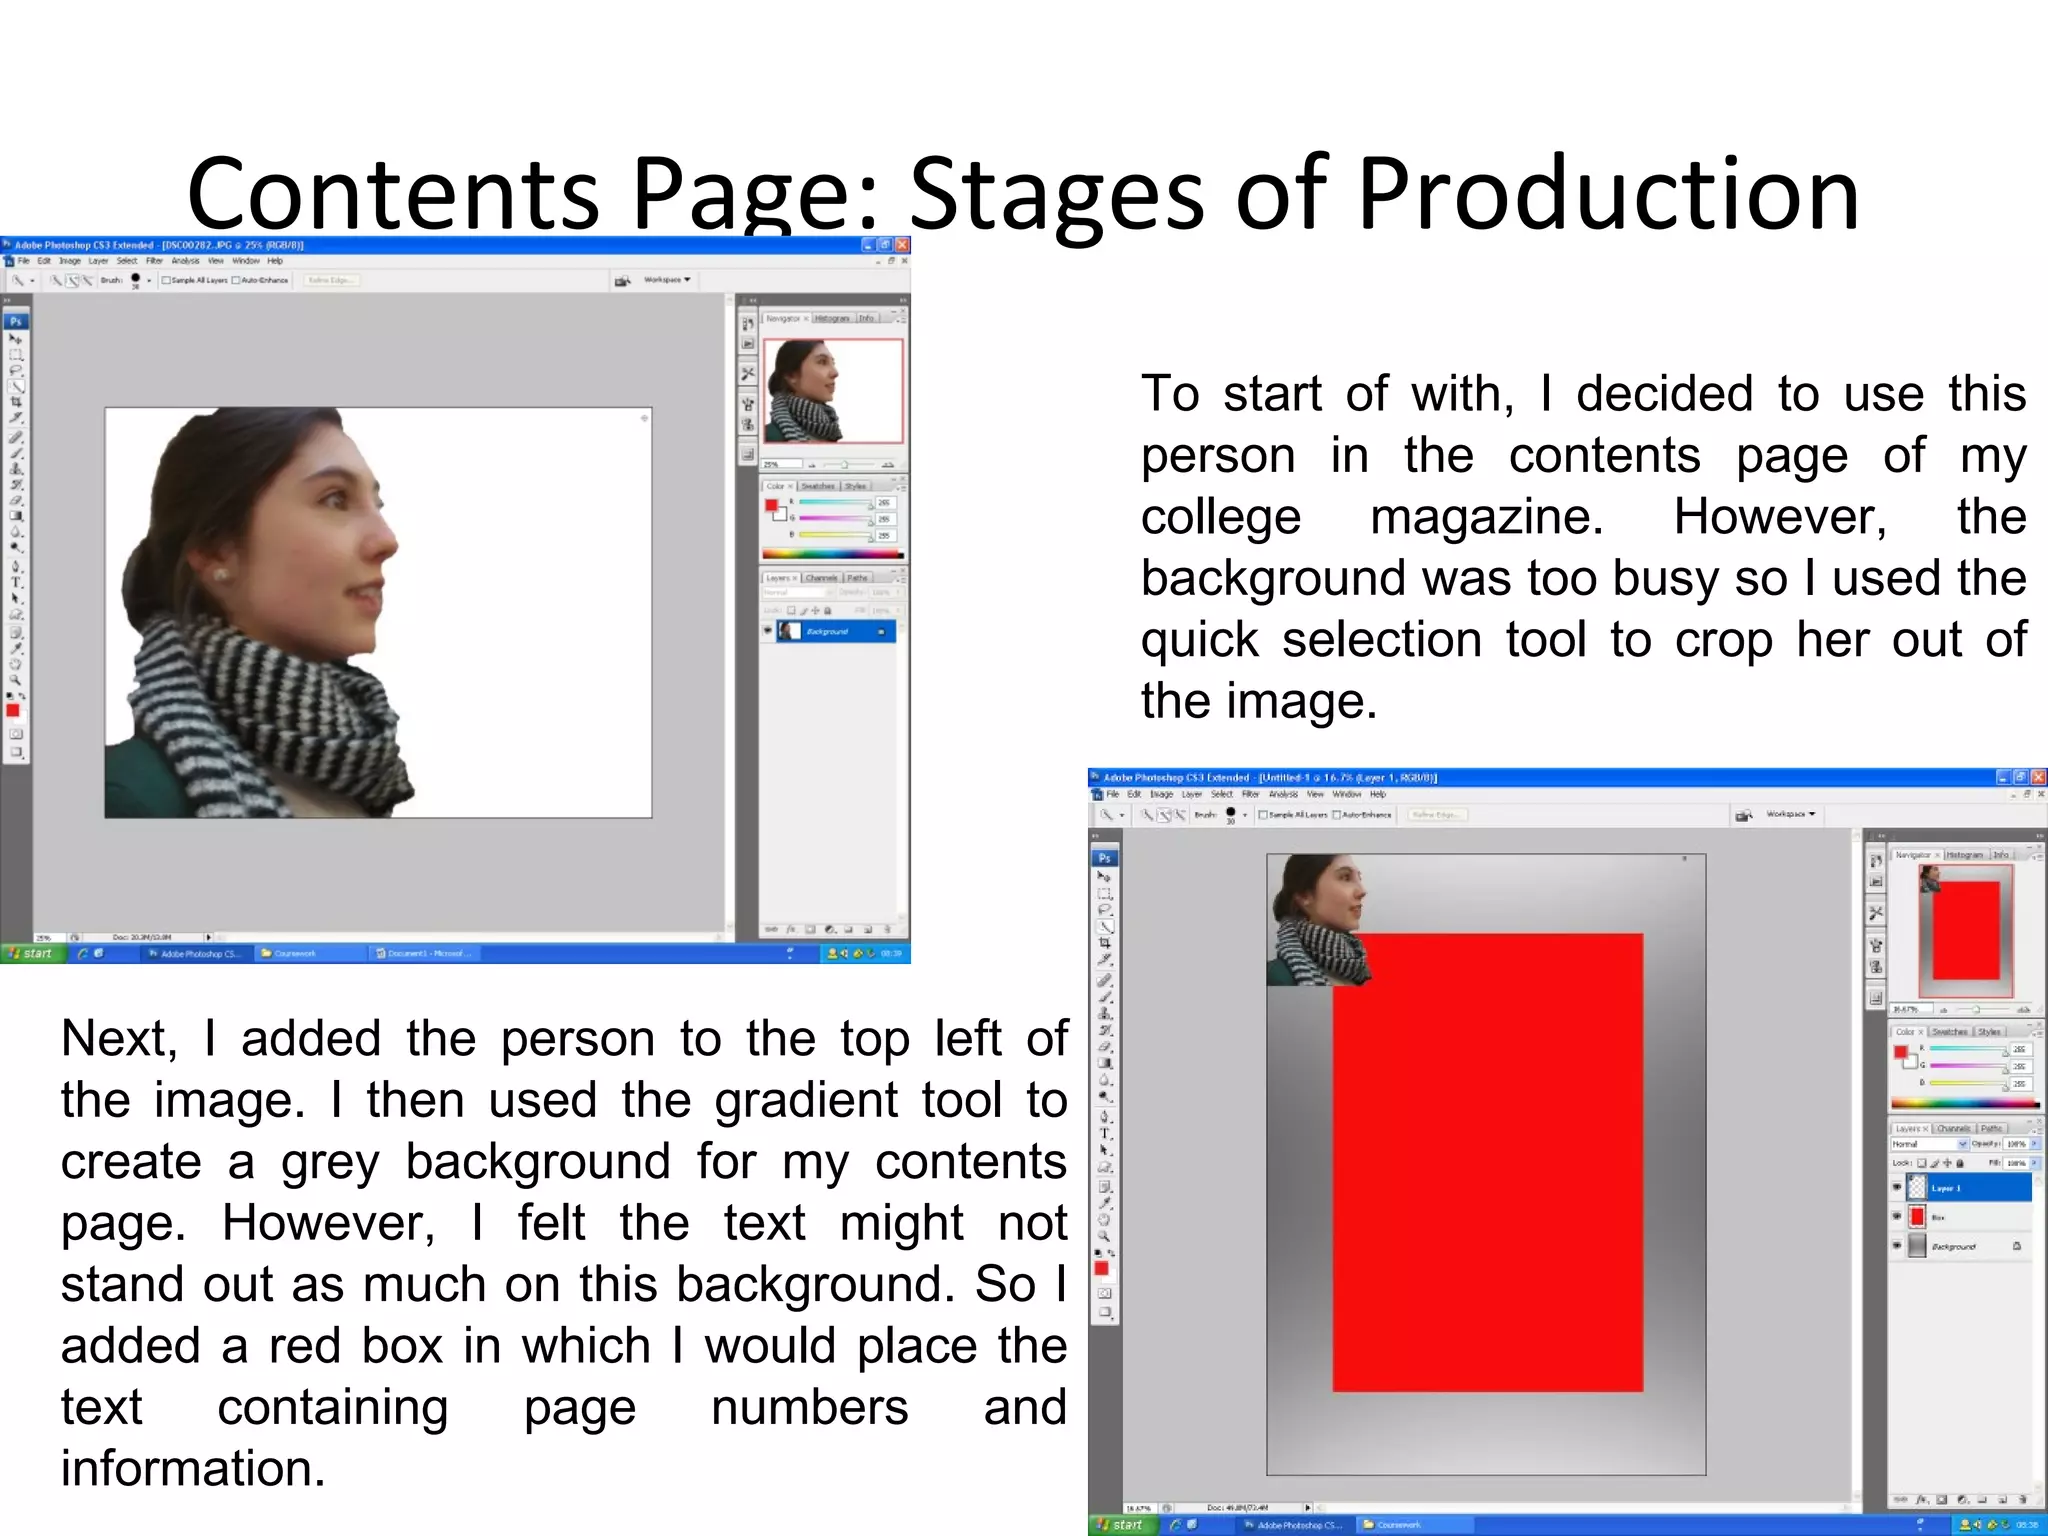Open the Opacity arrow in Untitled-1 Layers panel

pyautogui.click(x=2035, y=1143)
